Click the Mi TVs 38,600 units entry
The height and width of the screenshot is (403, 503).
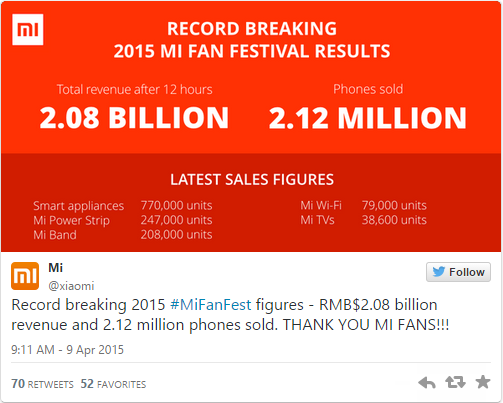pos(363,220)
